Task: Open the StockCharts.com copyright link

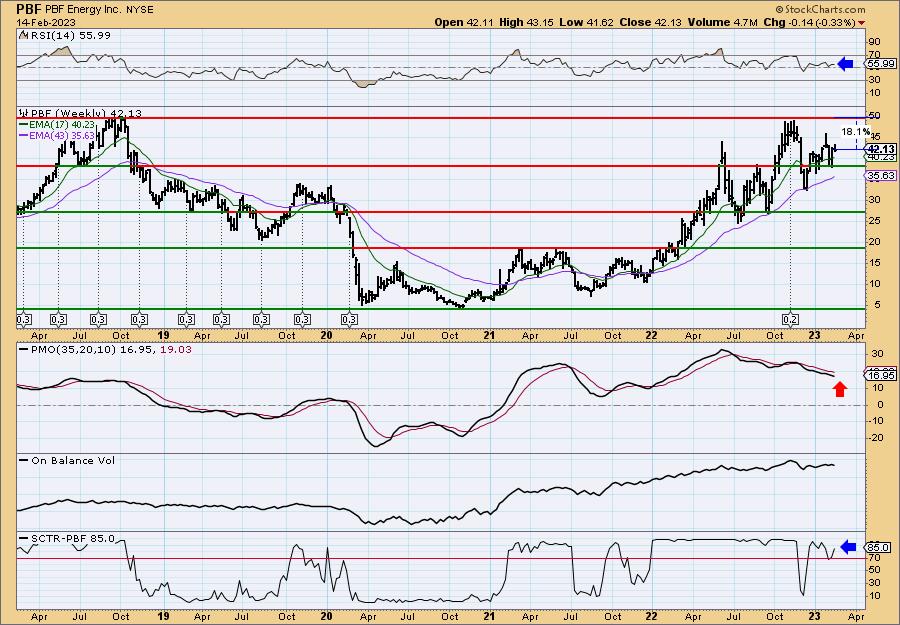Action: point(820,9)
